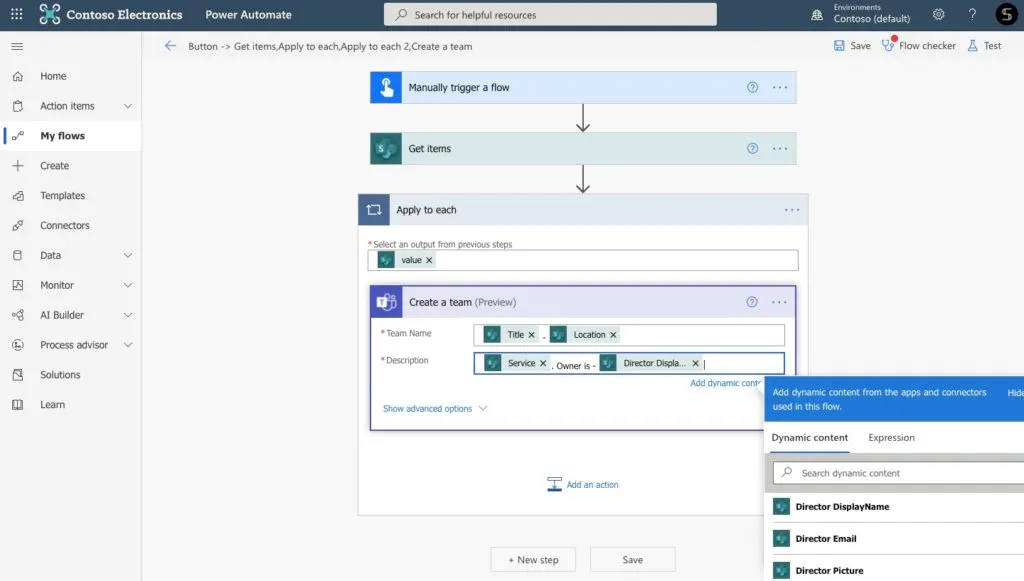Expand Action items in sidebar
This screenshot has width=1024, height=581.
click(x=128, y=106)
